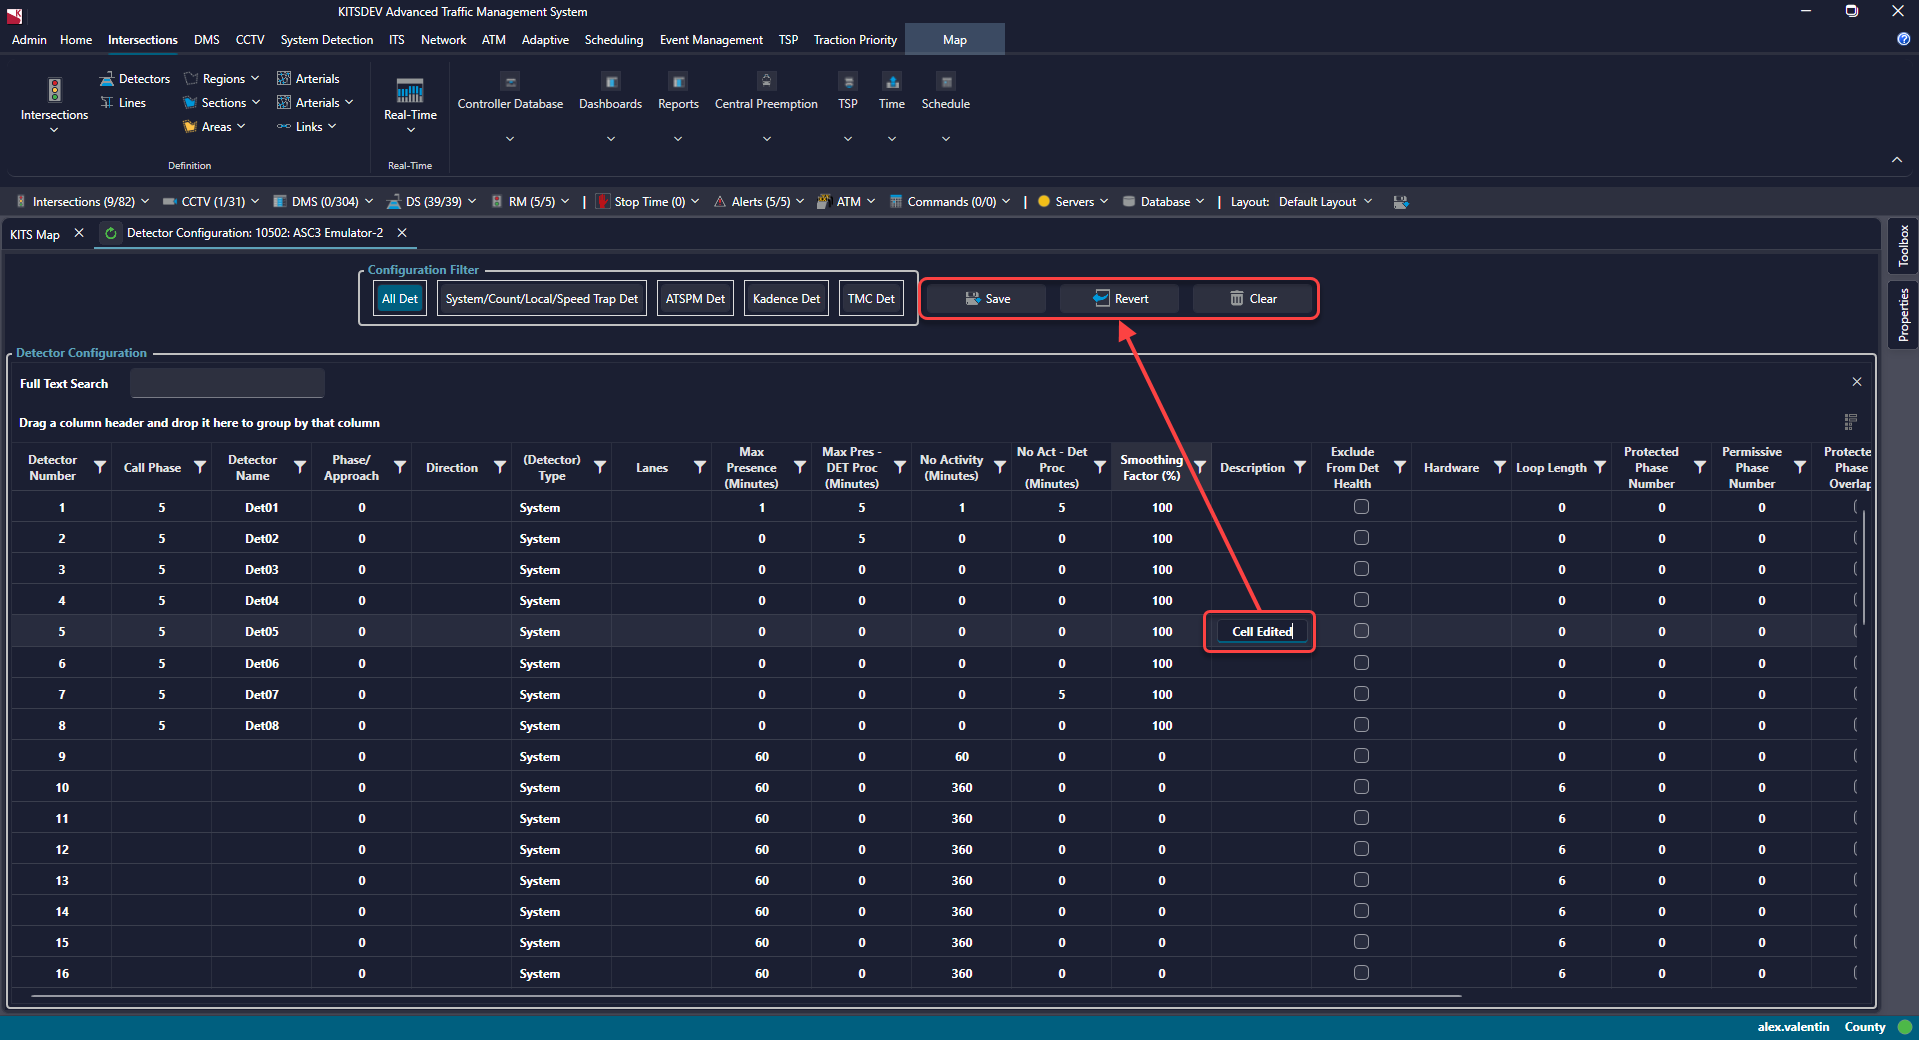
Task: Click the Detector Number column filter icon
Action: coord(100,468)
